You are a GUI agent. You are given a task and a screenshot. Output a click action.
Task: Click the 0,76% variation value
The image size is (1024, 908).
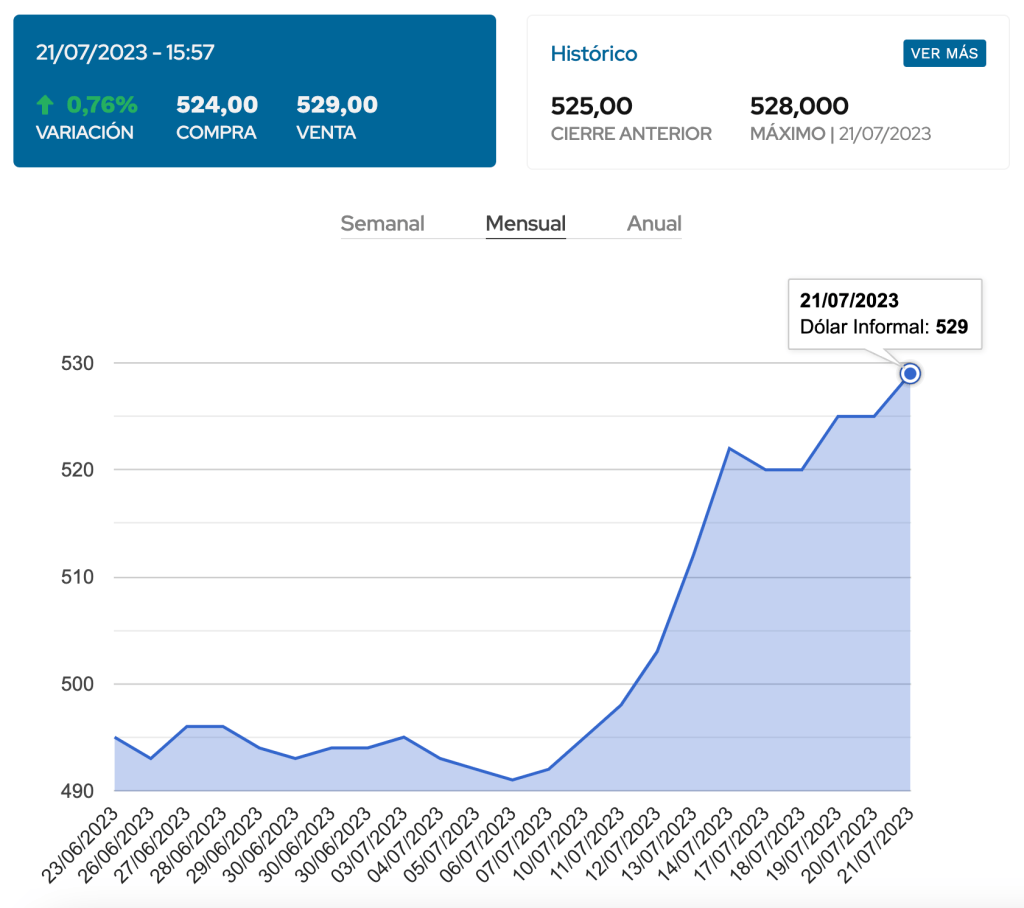click(x=102, y=105)
